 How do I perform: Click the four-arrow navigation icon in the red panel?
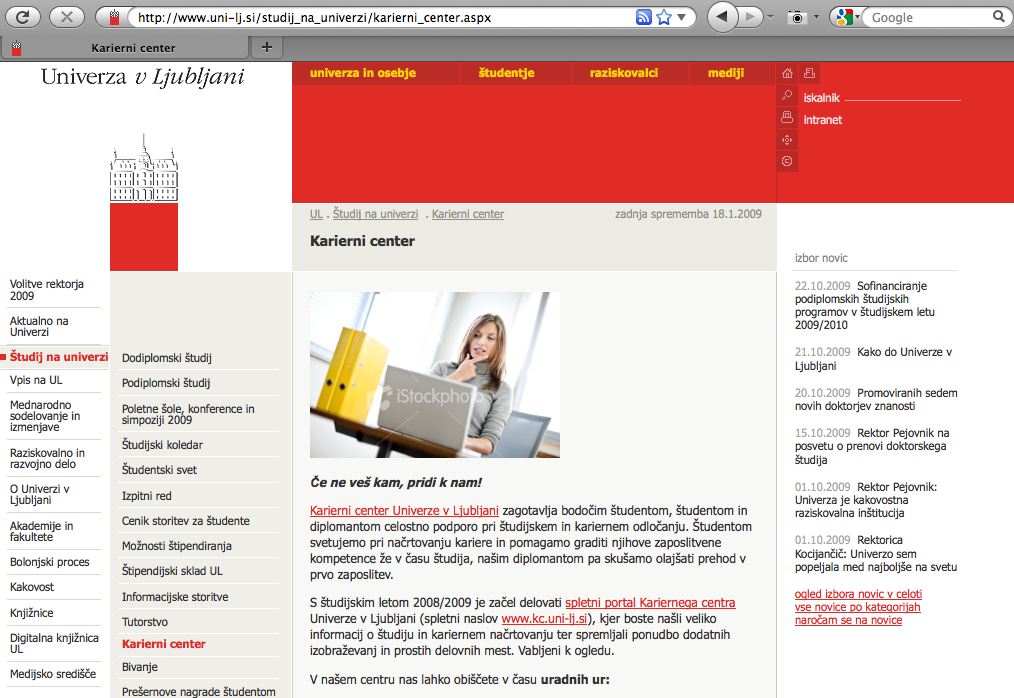click(787, 140)
